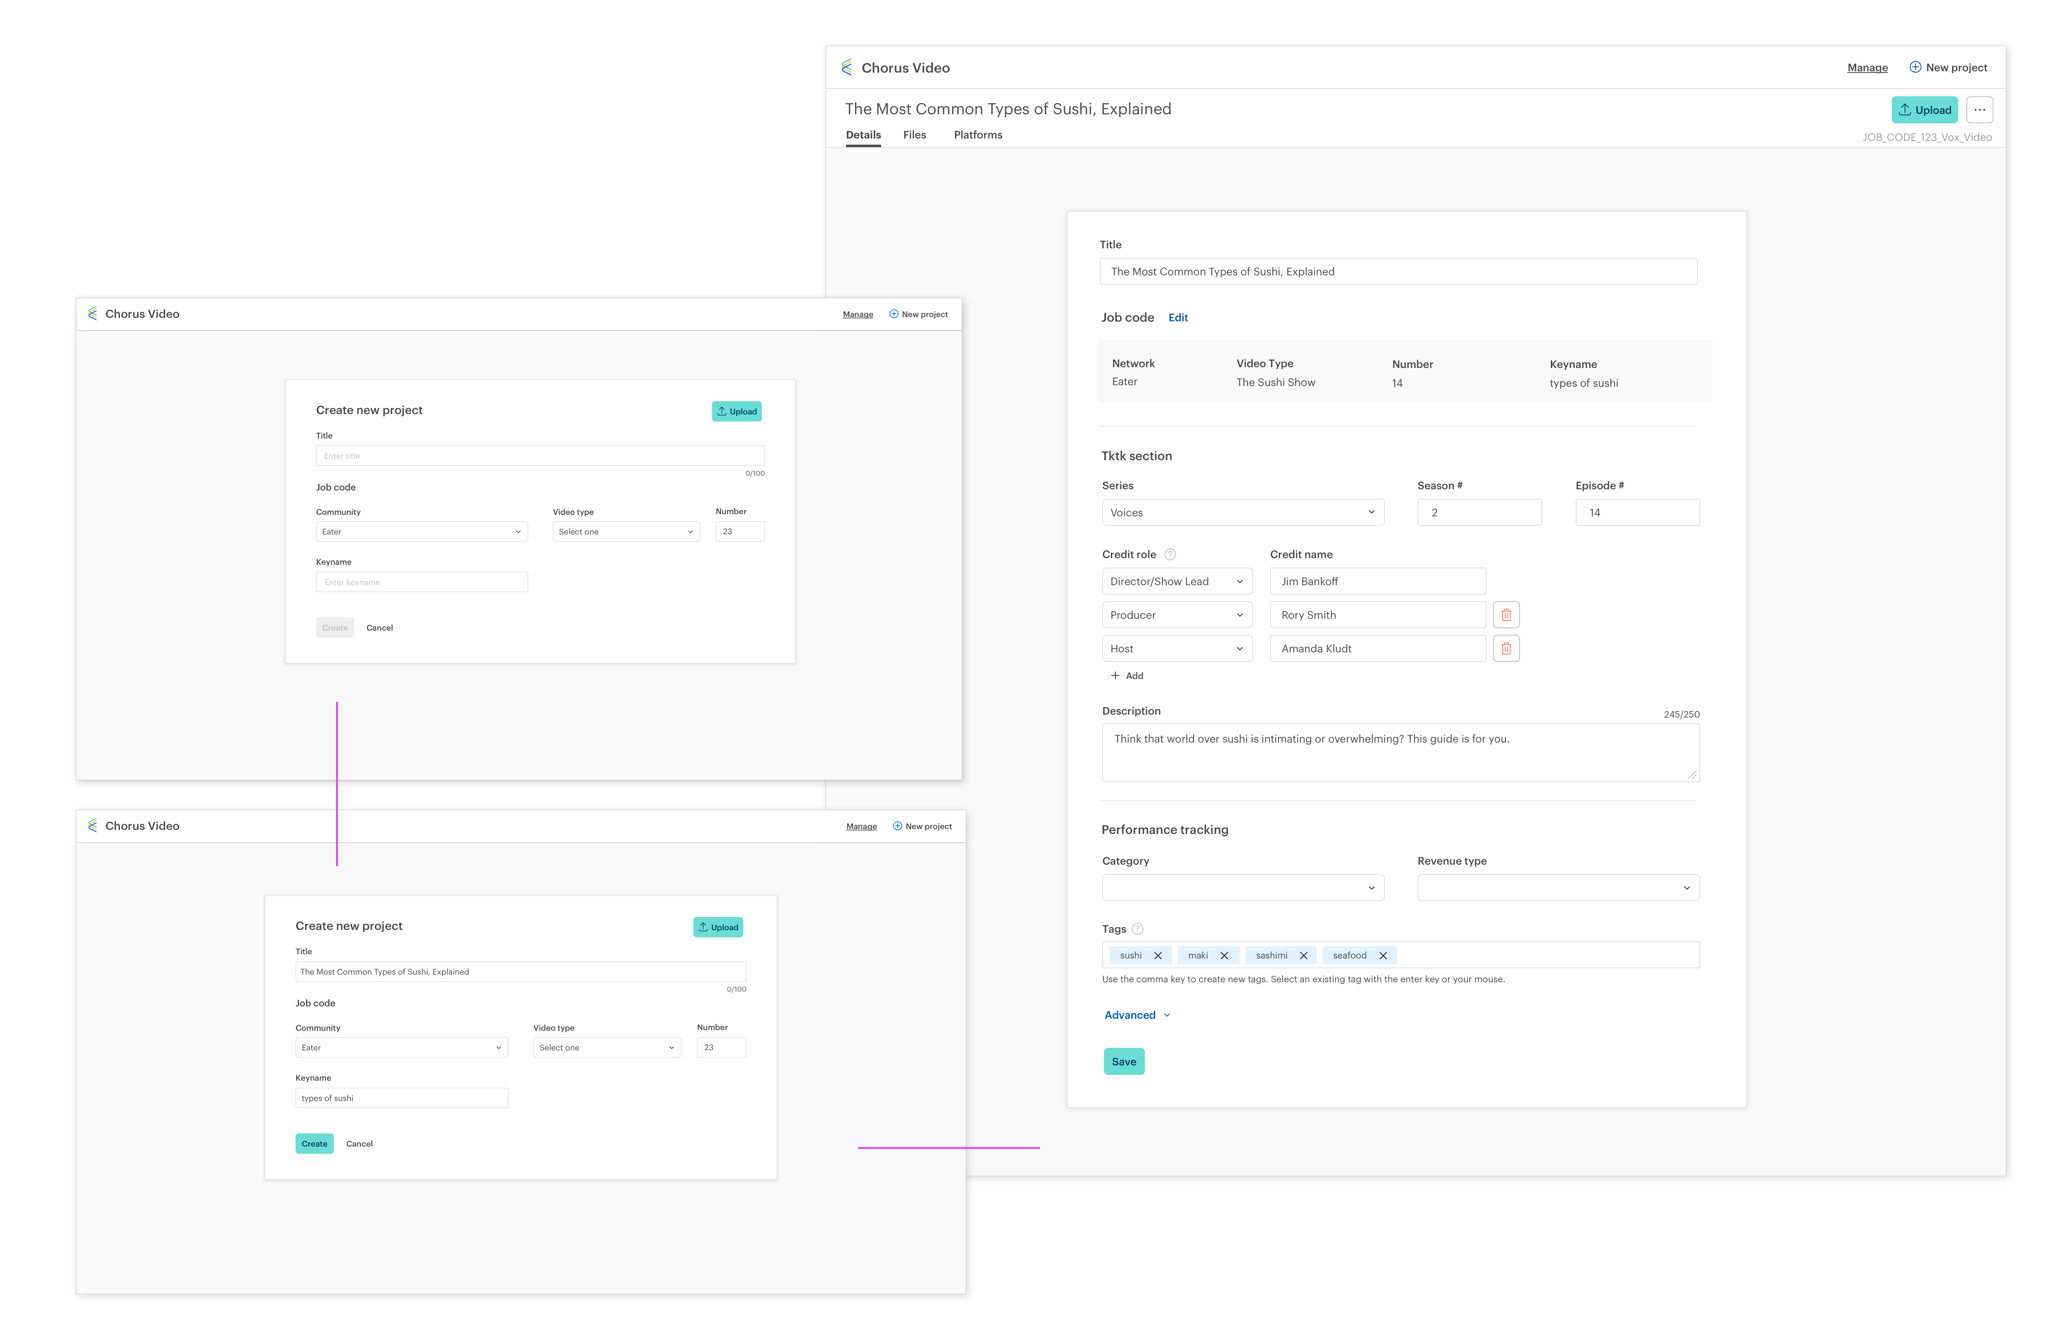Click New project in the details window

point(1948,68)
